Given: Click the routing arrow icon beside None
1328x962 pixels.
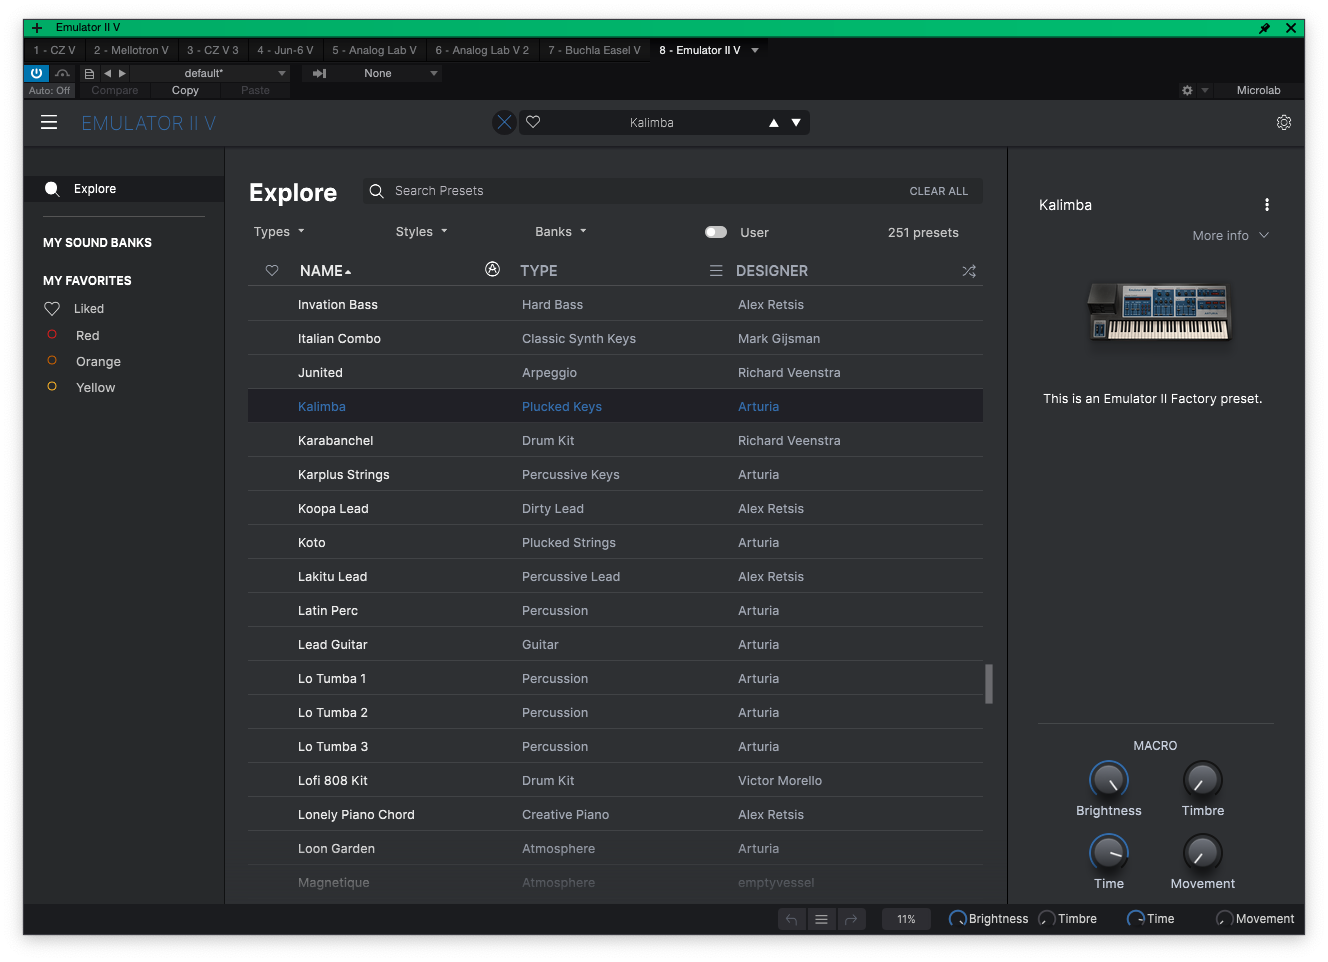Looking at the screenshot, I should pyautogui.click(x=320, y=73).
